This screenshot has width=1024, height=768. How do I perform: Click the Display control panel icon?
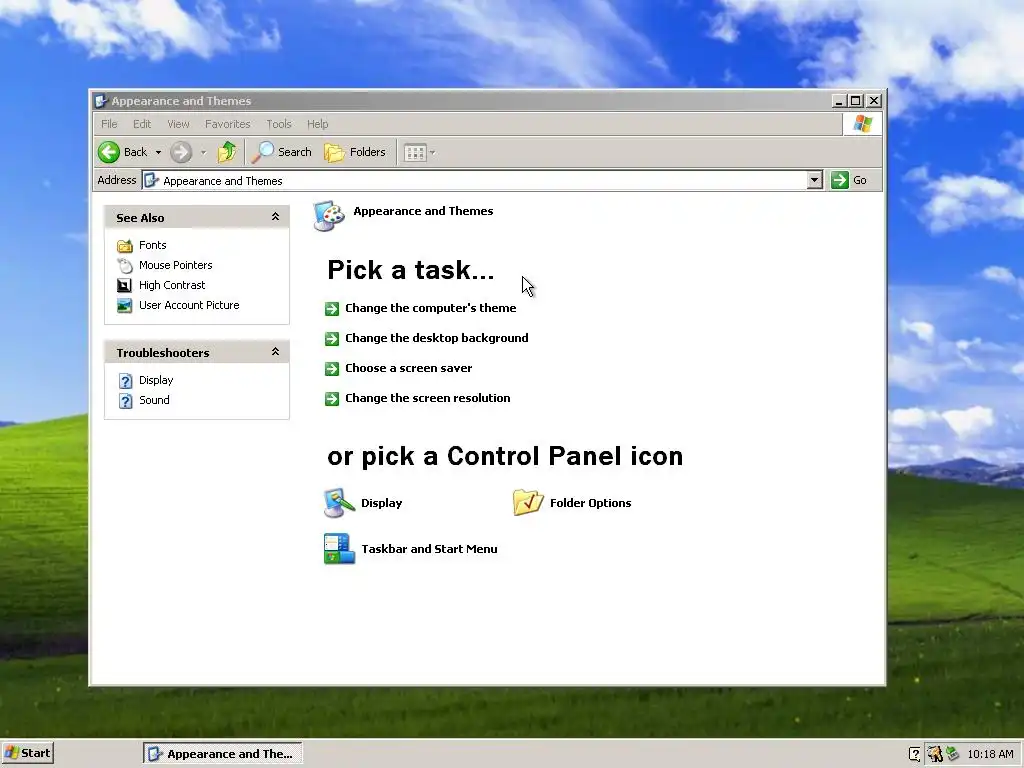pos(339,503)
